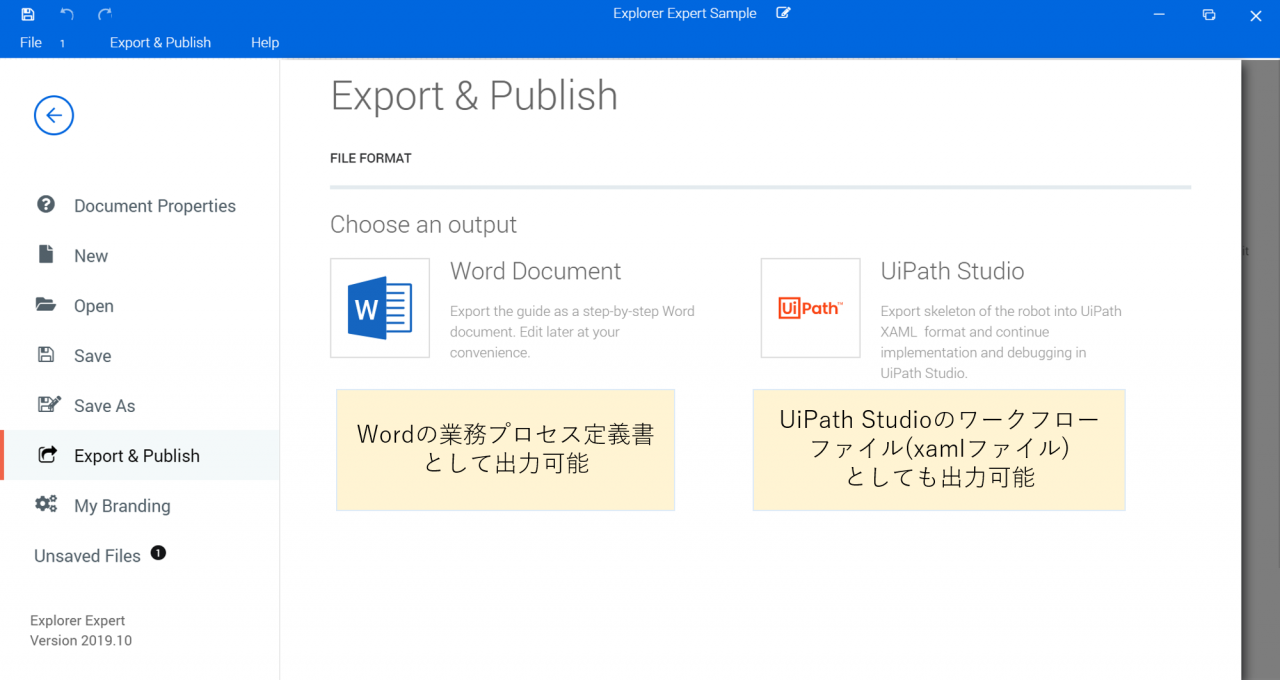
Task: Click the My Branding gears icon
Action: click(46, 504)
